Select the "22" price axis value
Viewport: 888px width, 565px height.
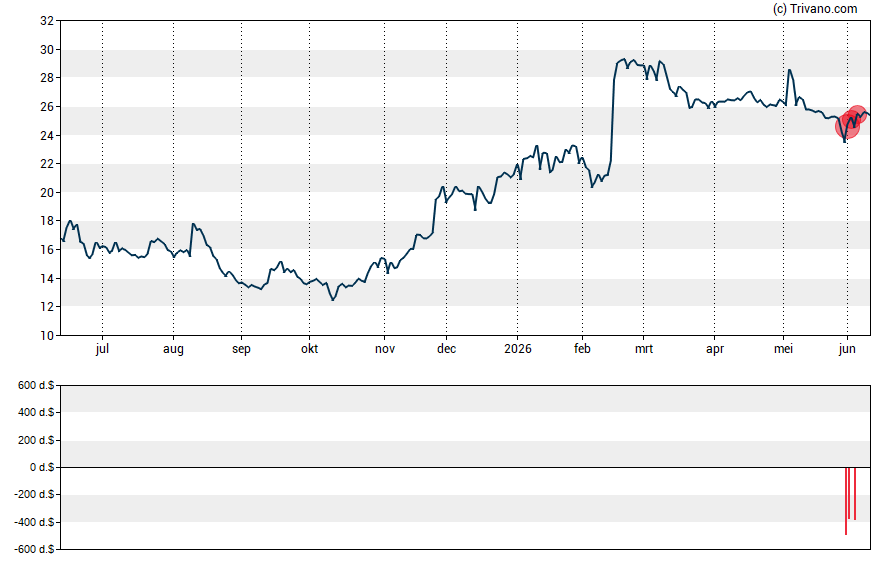(47, 164)
